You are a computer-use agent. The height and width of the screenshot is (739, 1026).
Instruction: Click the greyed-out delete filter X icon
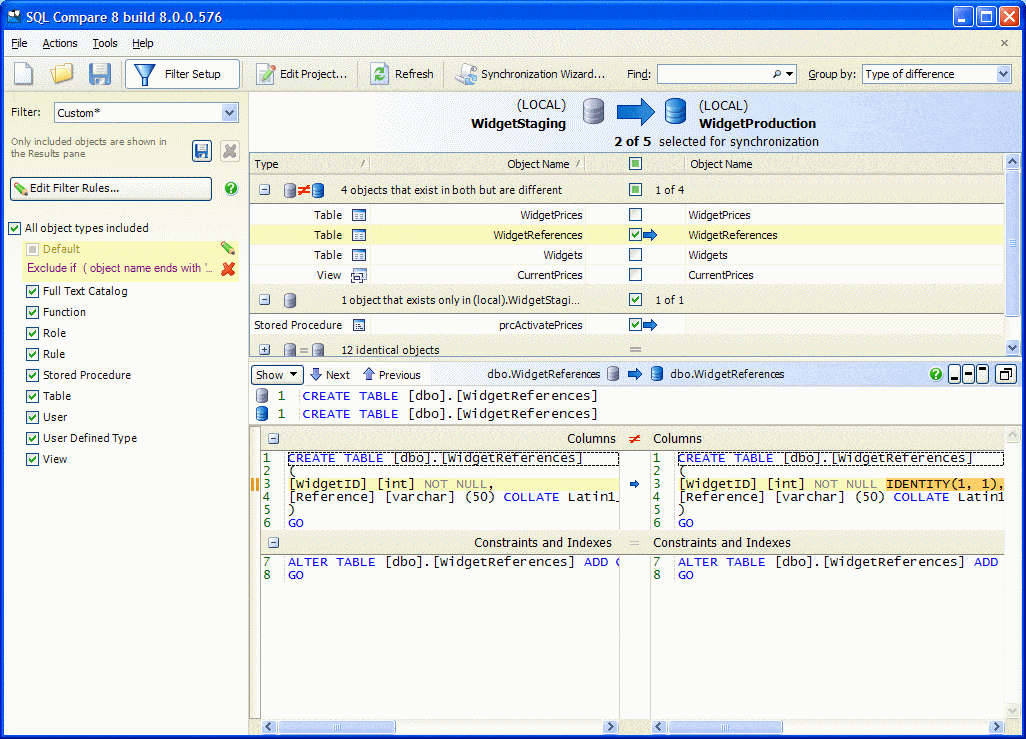point(230,151)
